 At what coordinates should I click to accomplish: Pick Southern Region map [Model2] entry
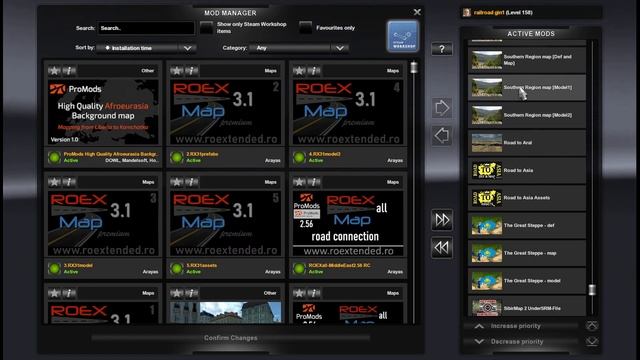[527, 115]
